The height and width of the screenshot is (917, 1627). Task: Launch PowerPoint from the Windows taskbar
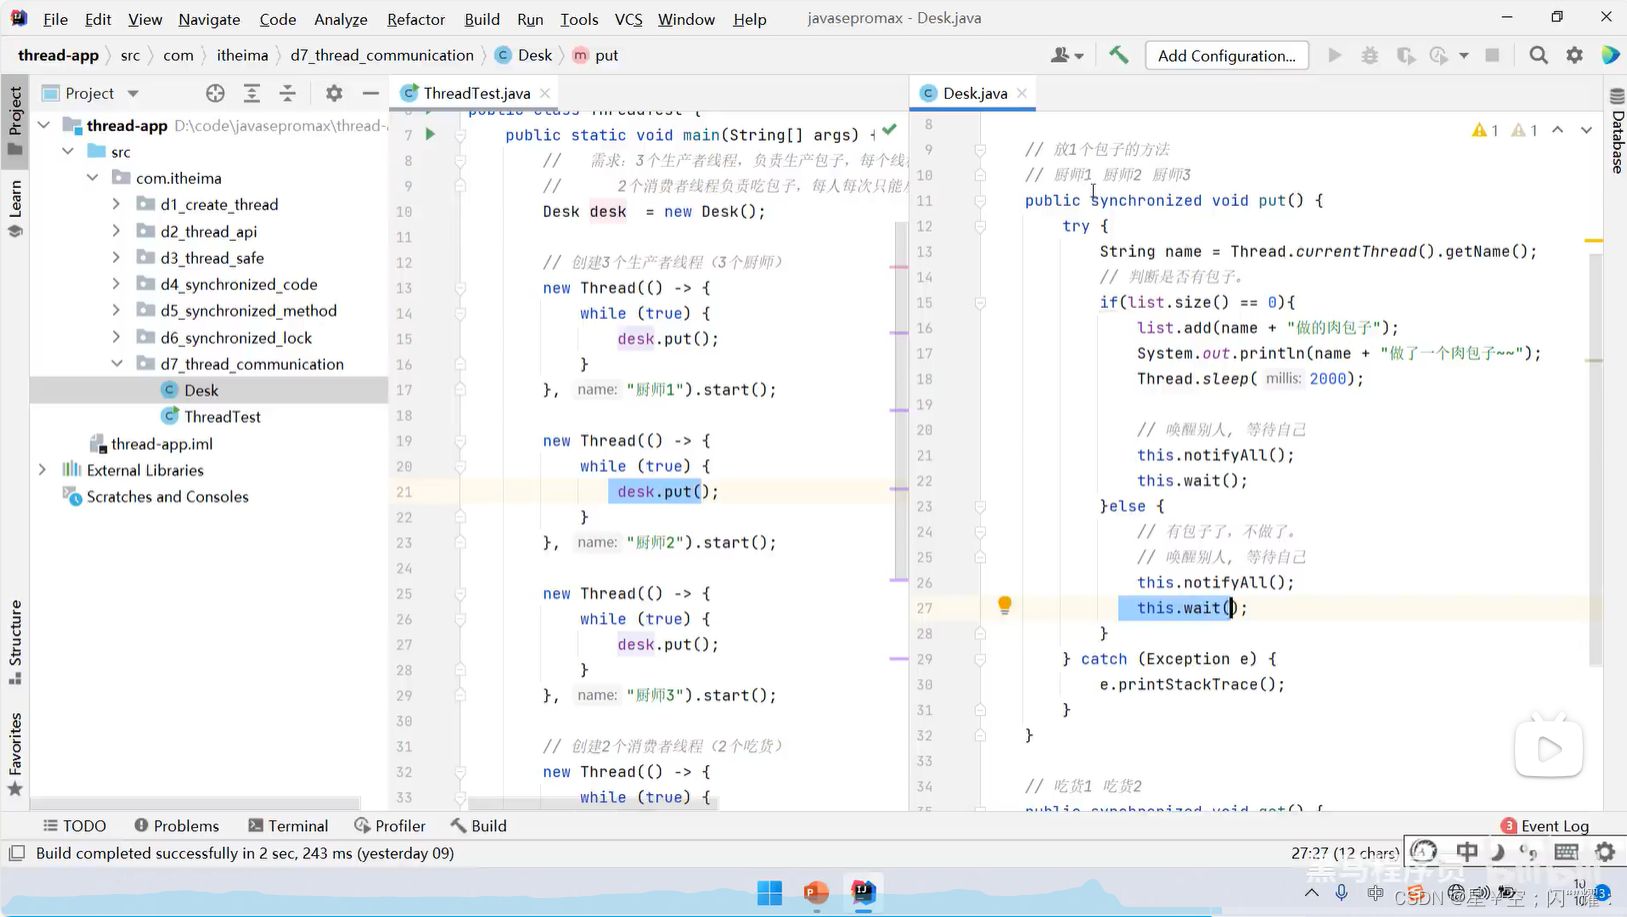pyautogui.click(x=815, y=891)
